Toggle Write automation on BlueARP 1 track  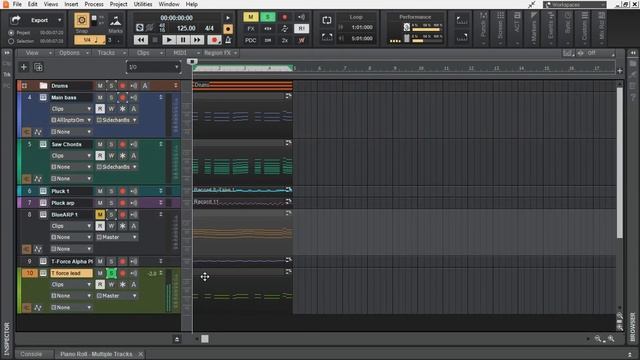(111, 226)
